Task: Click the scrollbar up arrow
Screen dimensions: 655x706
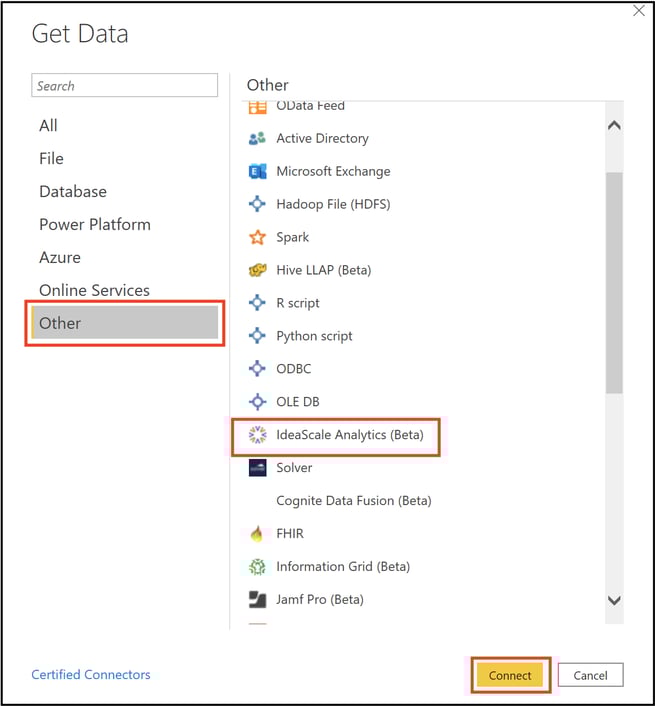Action: 614,125
